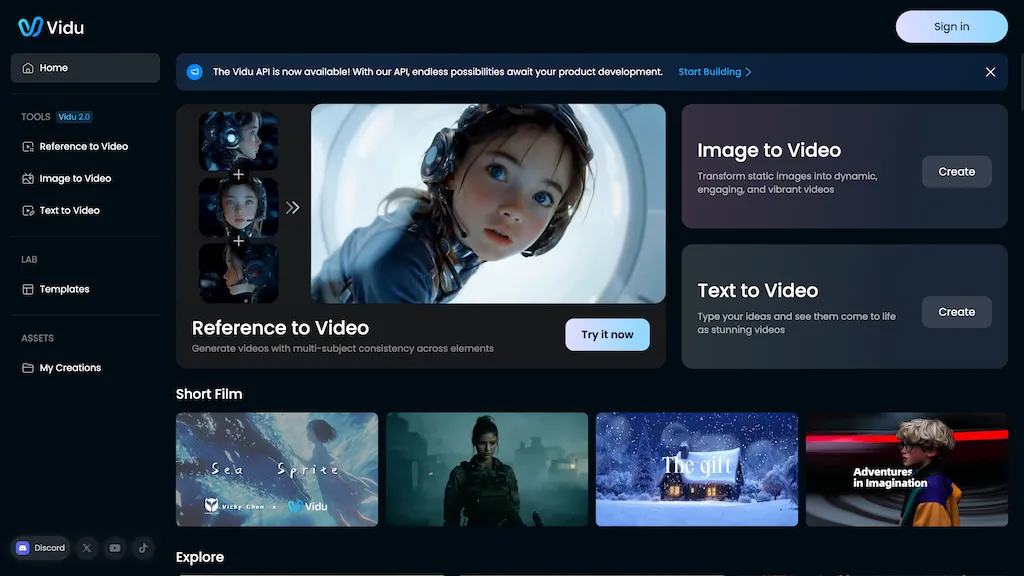This screenshot has height=576, width=1024.
Task: Click the plus sign above third reference
Action: [238, 241]
